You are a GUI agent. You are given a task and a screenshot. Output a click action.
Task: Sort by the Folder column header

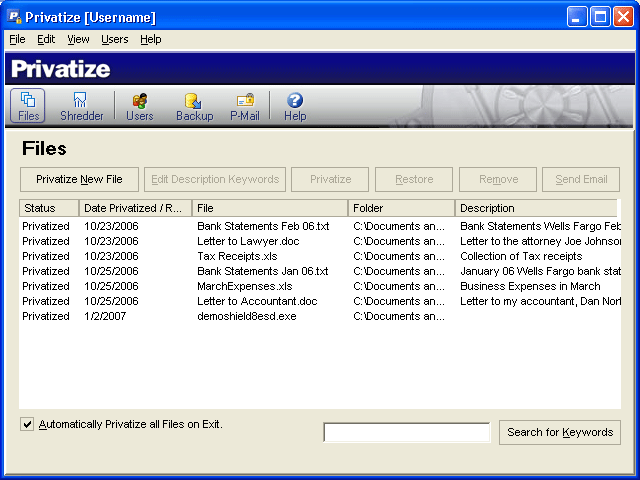402,208
